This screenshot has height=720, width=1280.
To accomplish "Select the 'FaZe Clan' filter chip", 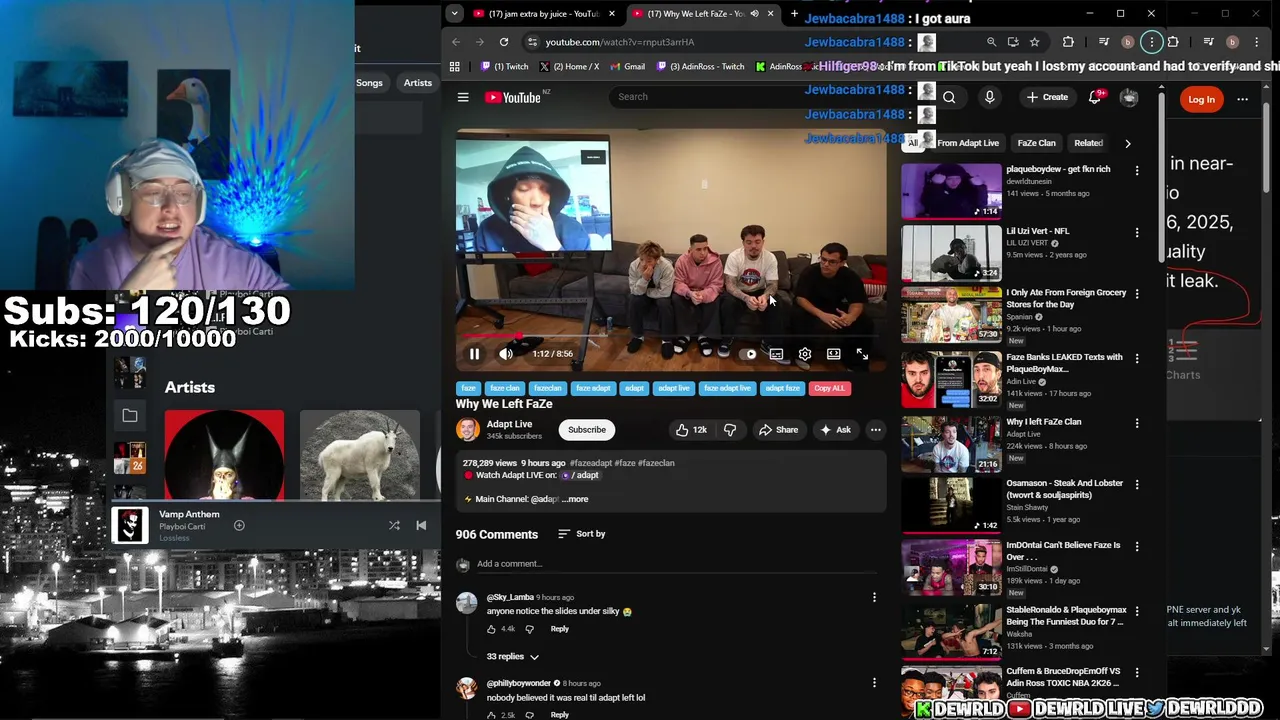I will click(x=1036, y=143).
